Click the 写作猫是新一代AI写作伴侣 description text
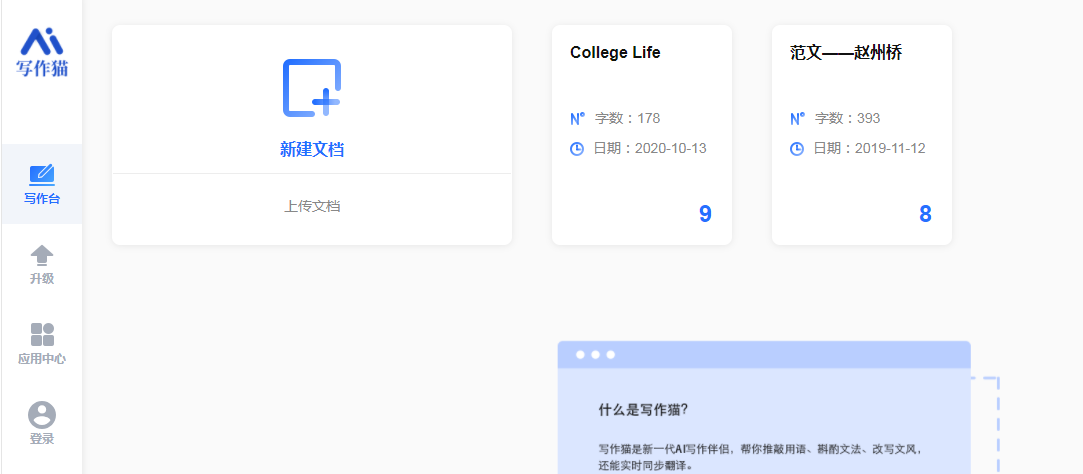1083x474 pixels. click(760, 449)
